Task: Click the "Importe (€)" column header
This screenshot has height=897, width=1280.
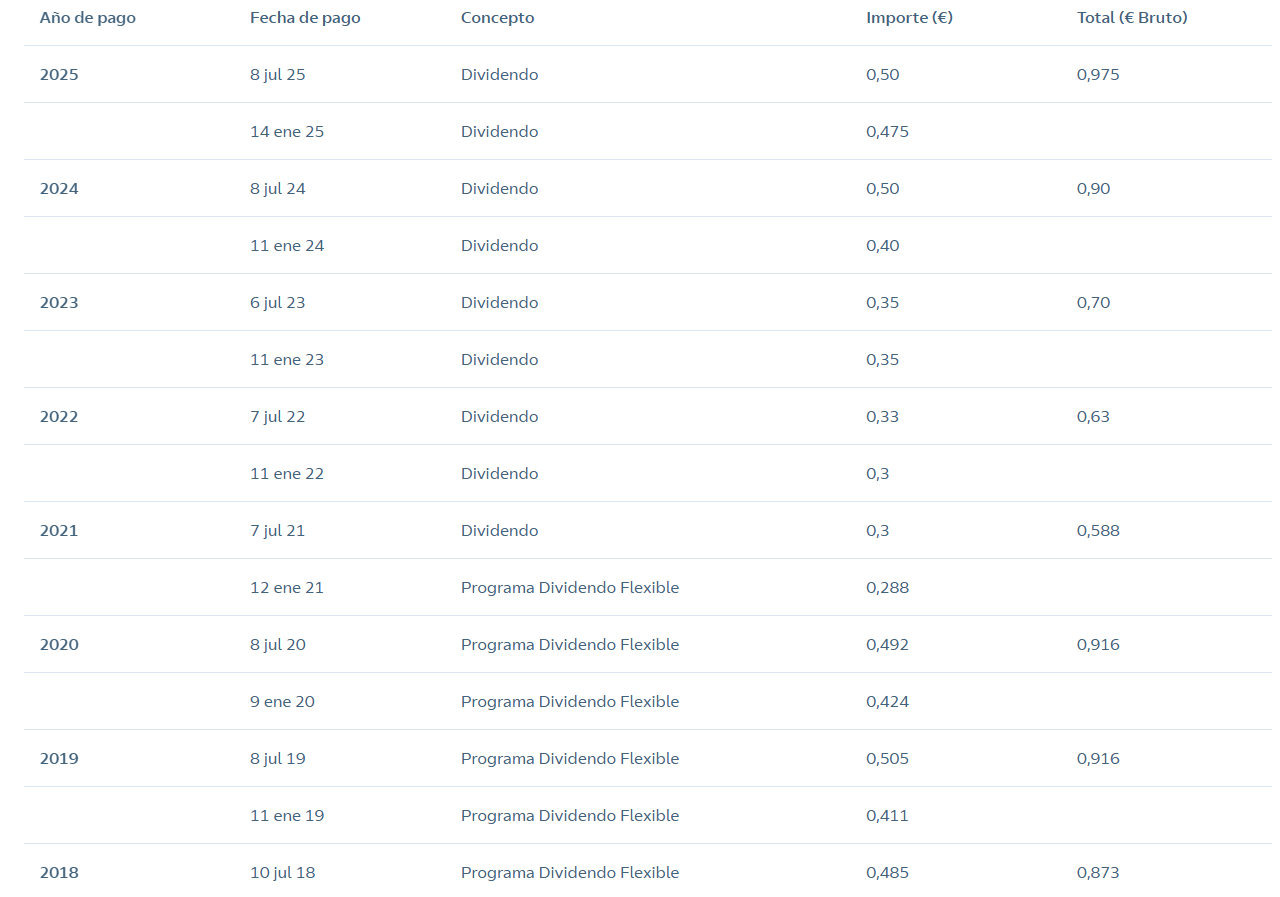Action: point(909,18)
